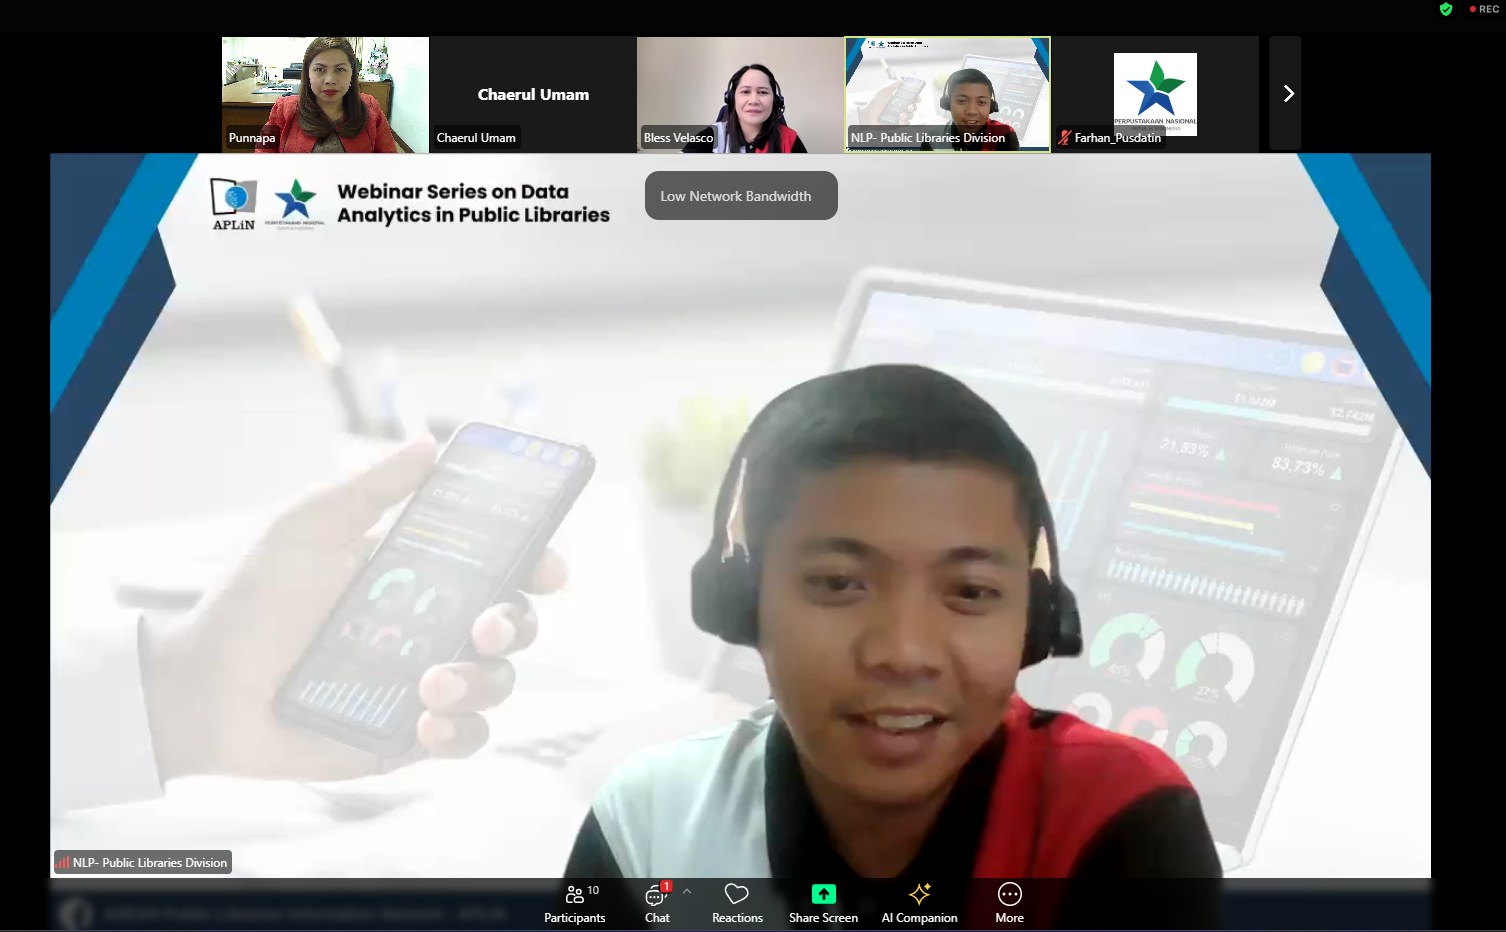1506x932 pixels.
Task: Click the highlighted NLP- Public Libraries Division thumbnail
Action: pos(947,94)
